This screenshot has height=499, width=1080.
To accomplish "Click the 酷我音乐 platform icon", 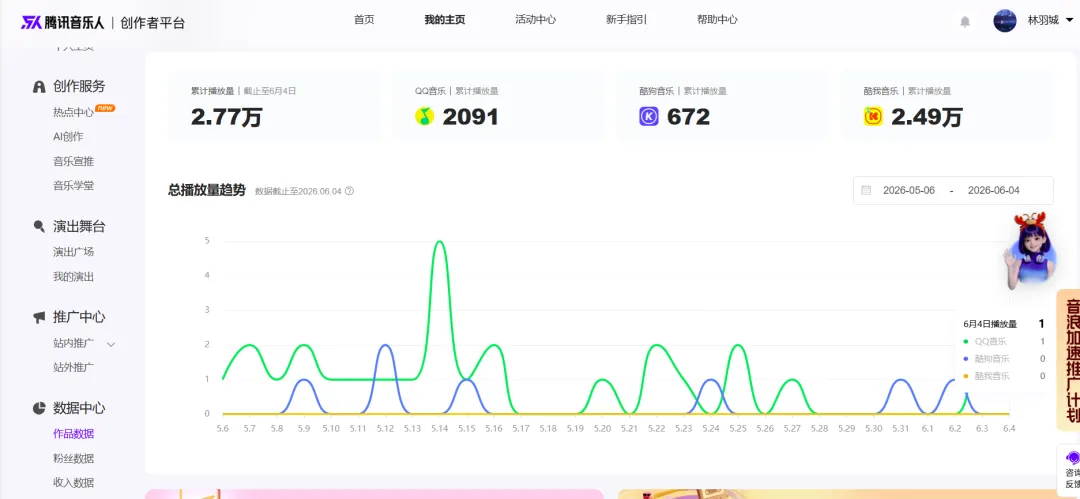I will 873,116.
